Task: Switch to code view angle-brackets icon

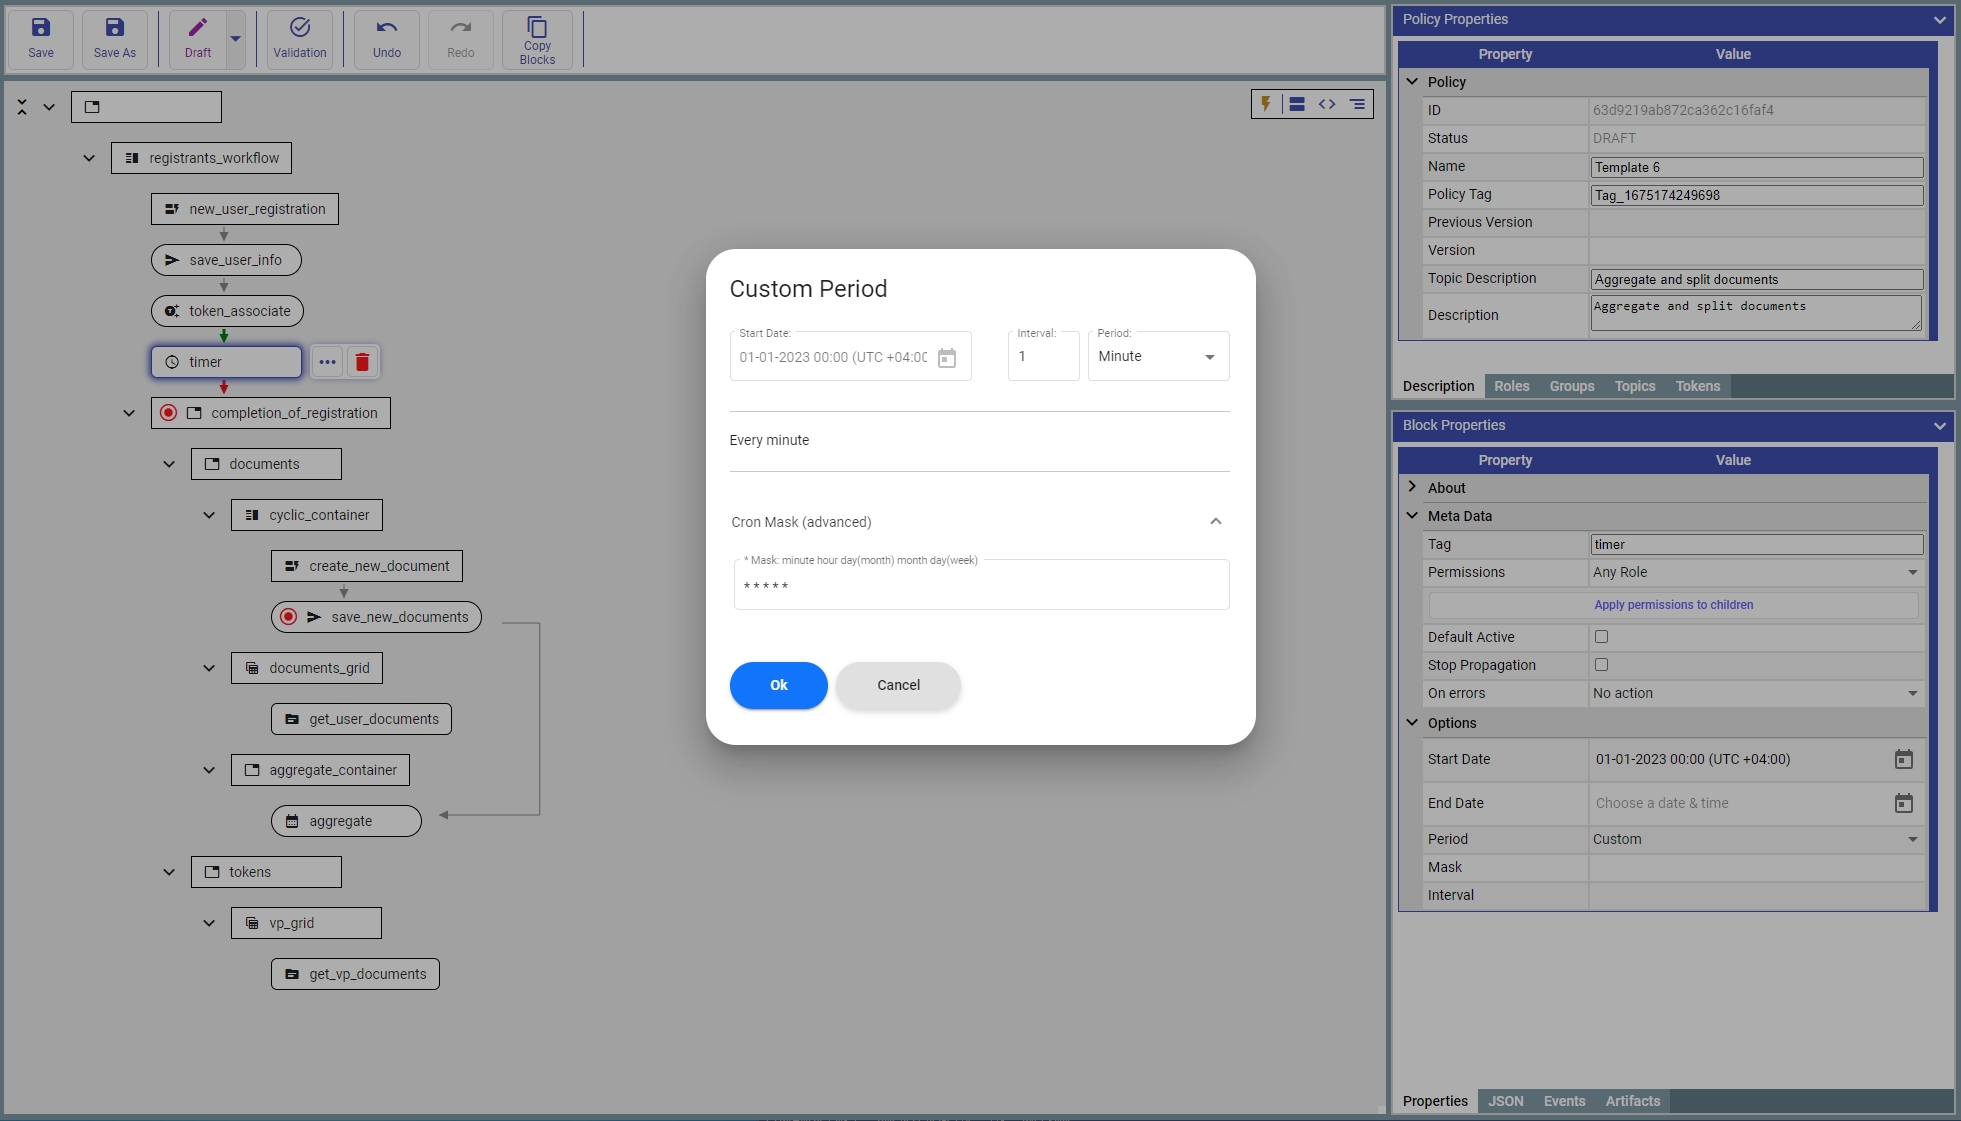Action: tap(1327, 104)
